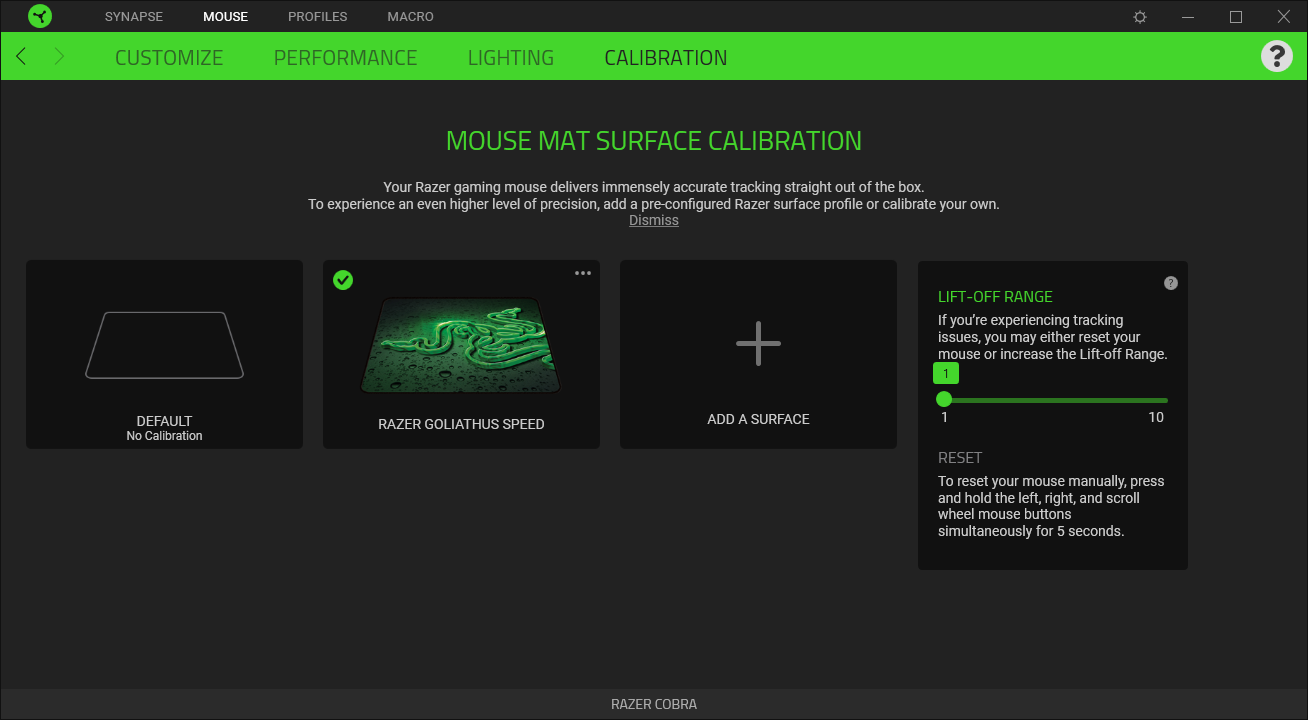The height and width of the screenshot is (720, 1308).
Task: Click the plus icon to add surface
Action: 758,343
